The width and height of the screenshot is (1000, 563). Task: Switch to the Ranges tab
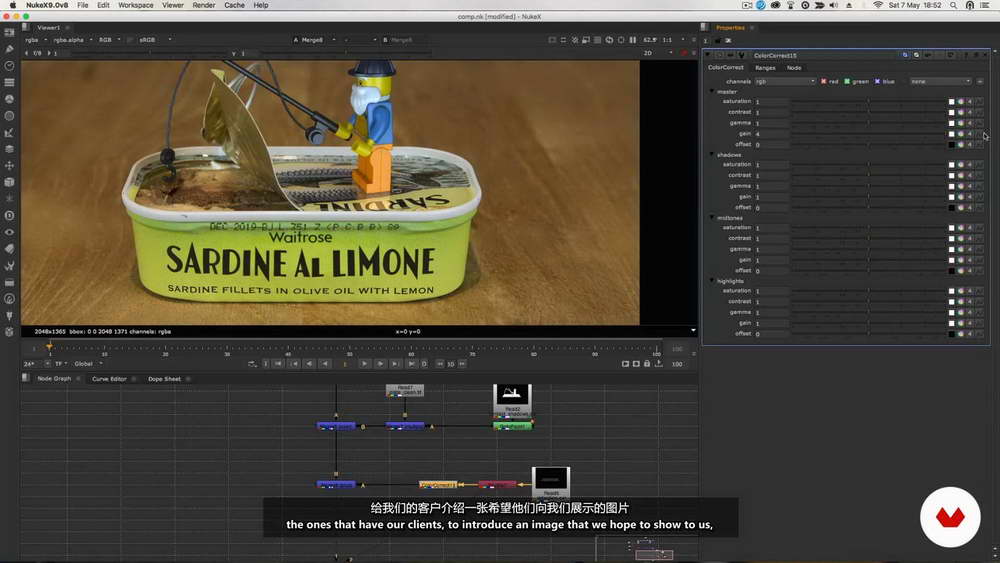pos(765,68)
